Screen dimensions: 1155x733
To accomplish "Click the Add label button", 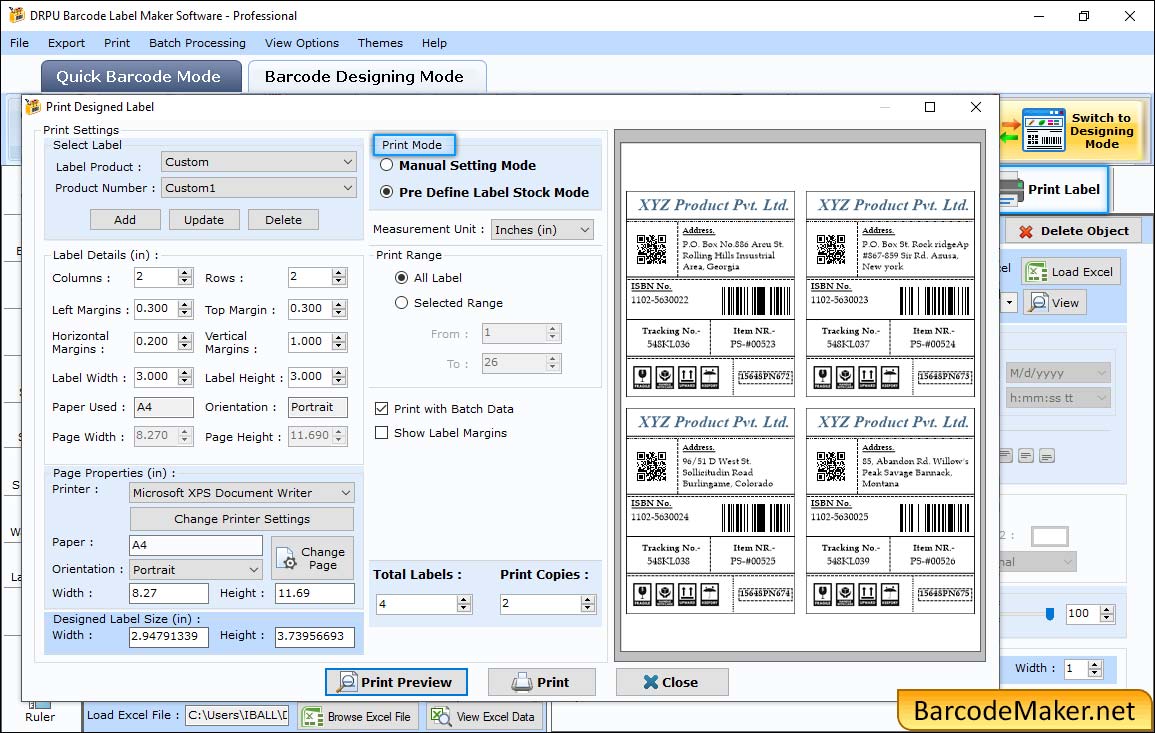I will pos(125,220).
